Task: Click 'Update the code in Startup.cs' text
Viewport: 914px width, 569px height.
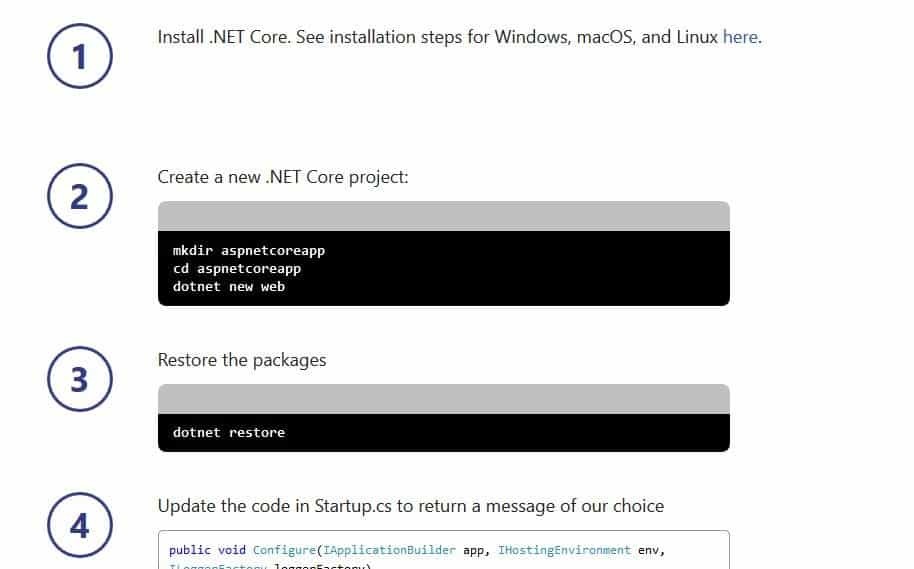Action: coord(410,506)
